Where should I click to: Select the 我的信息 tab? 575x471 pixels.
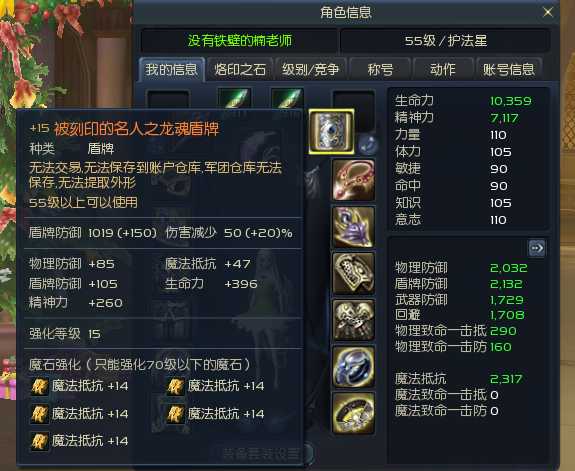[172, 69]
